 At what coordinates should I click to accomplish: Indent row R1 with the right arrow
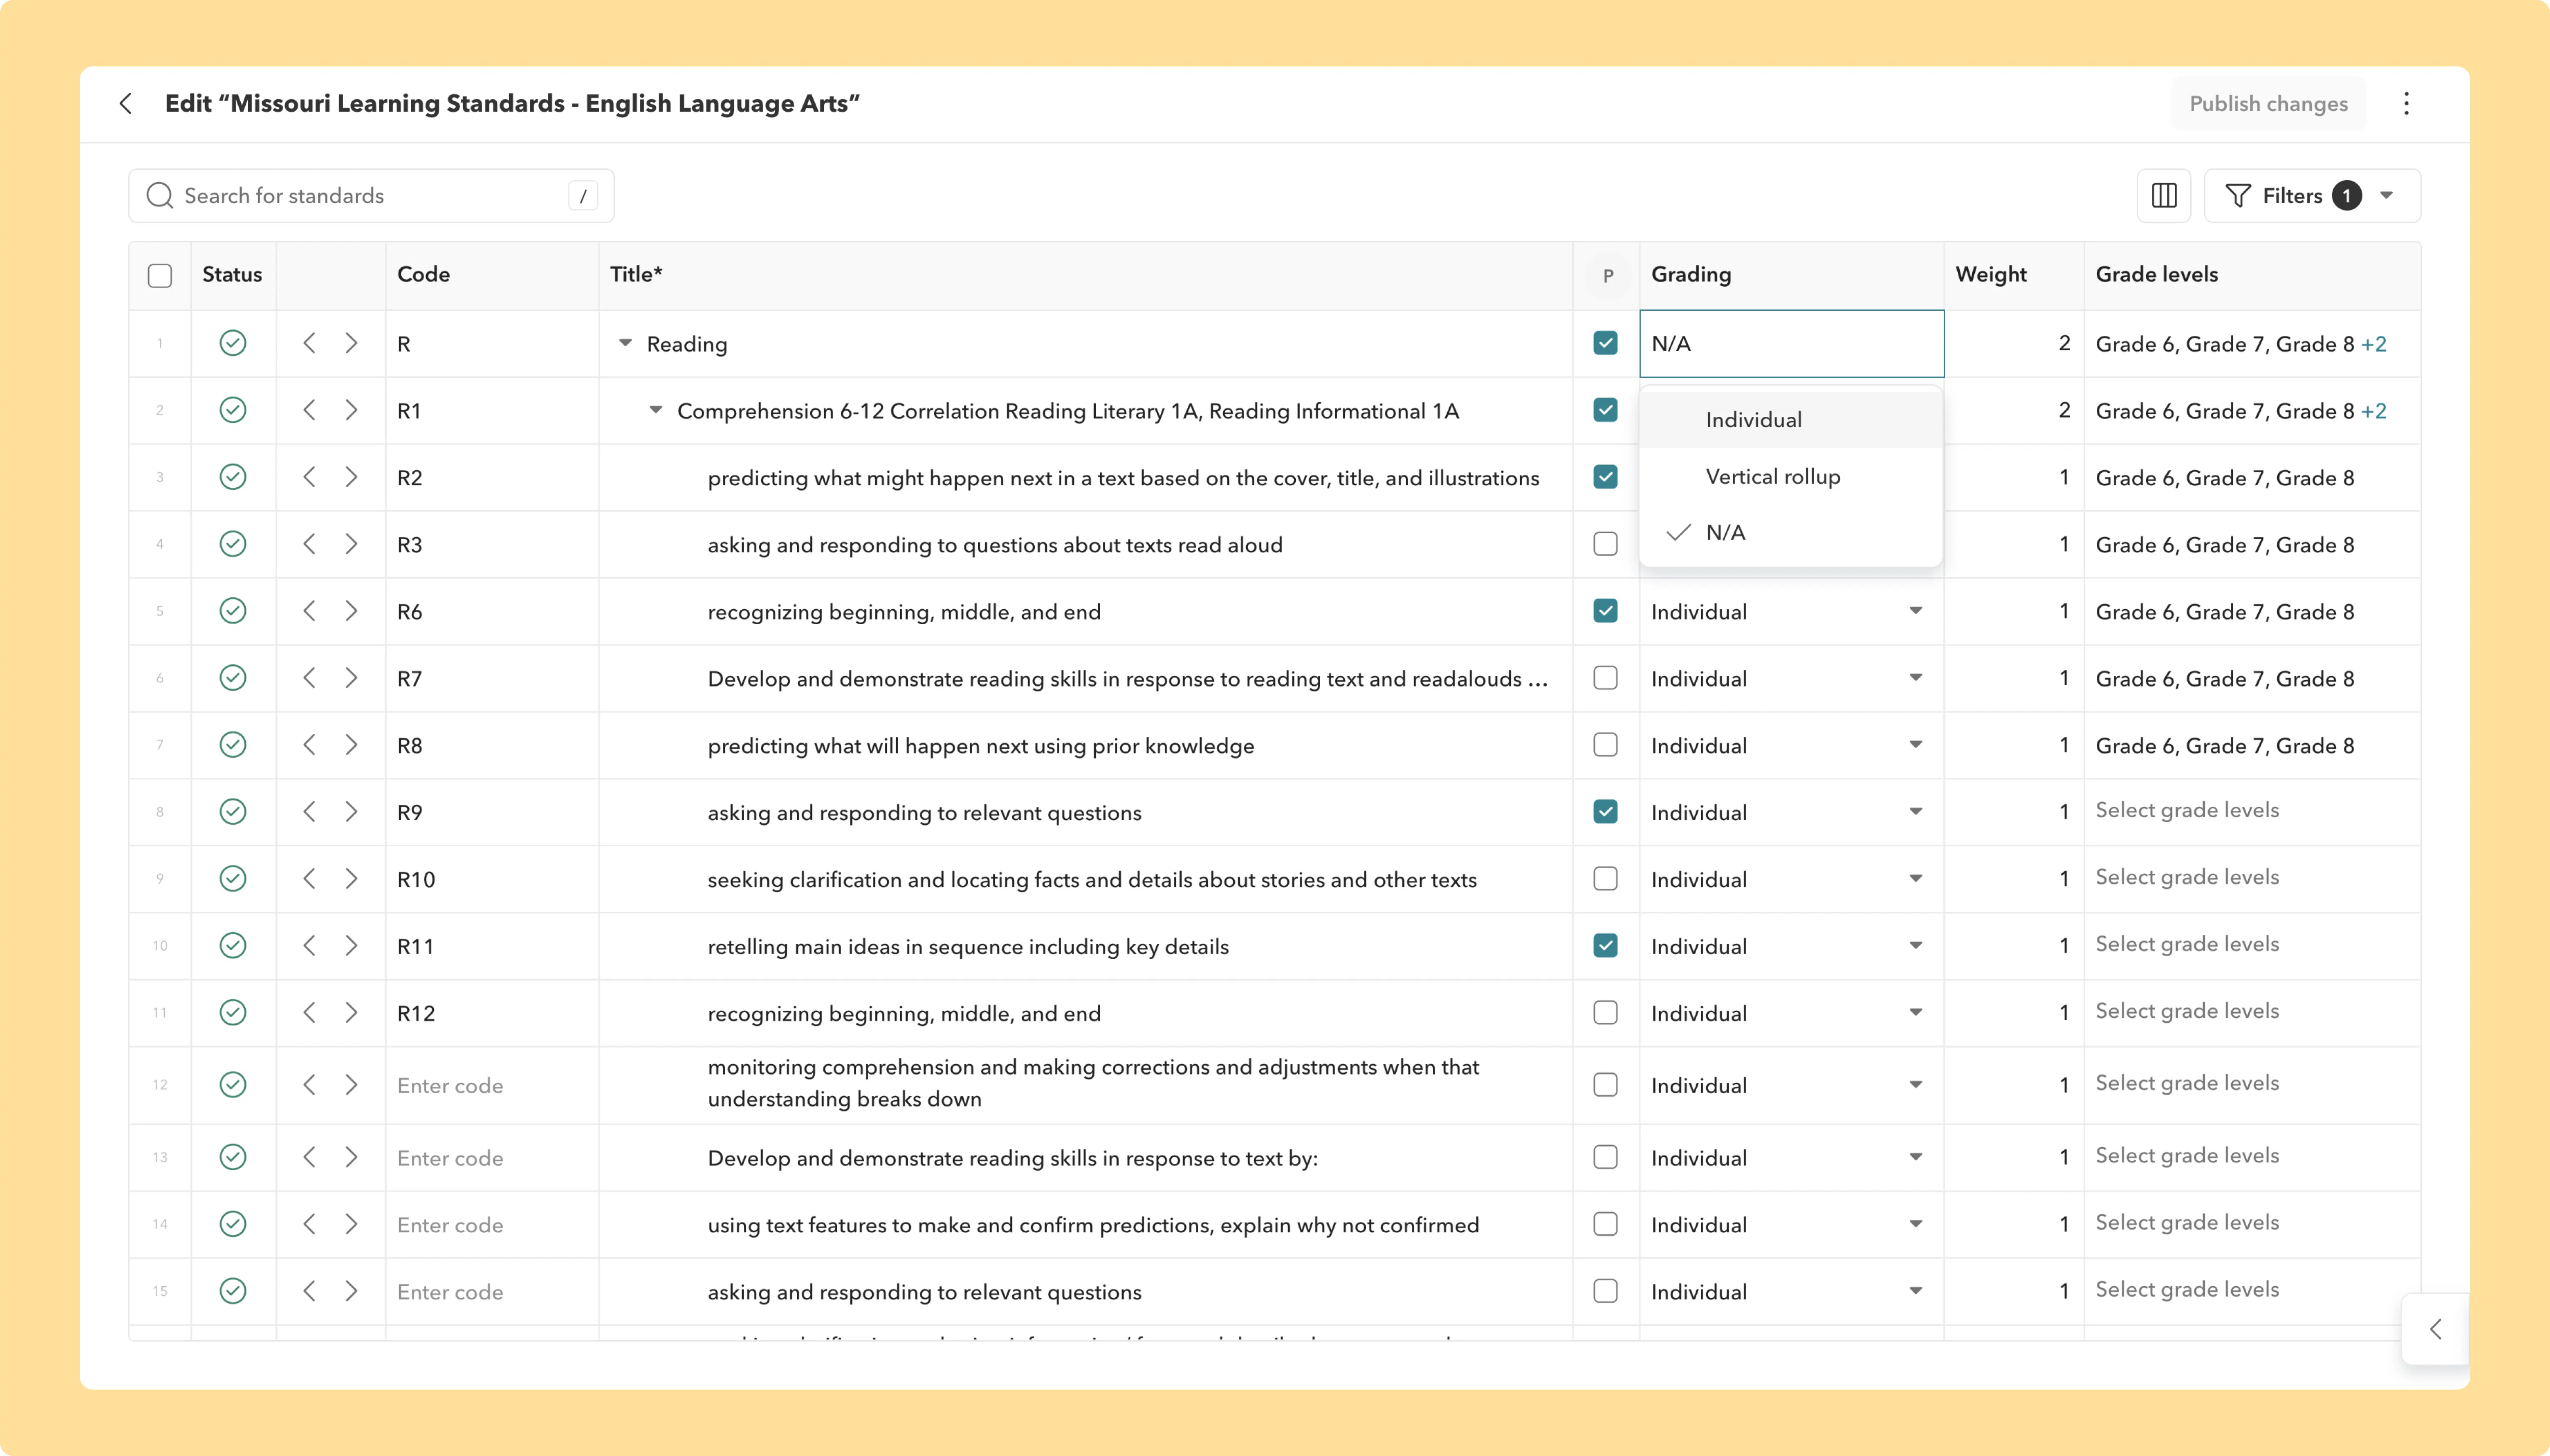click(x=351, y=410)
